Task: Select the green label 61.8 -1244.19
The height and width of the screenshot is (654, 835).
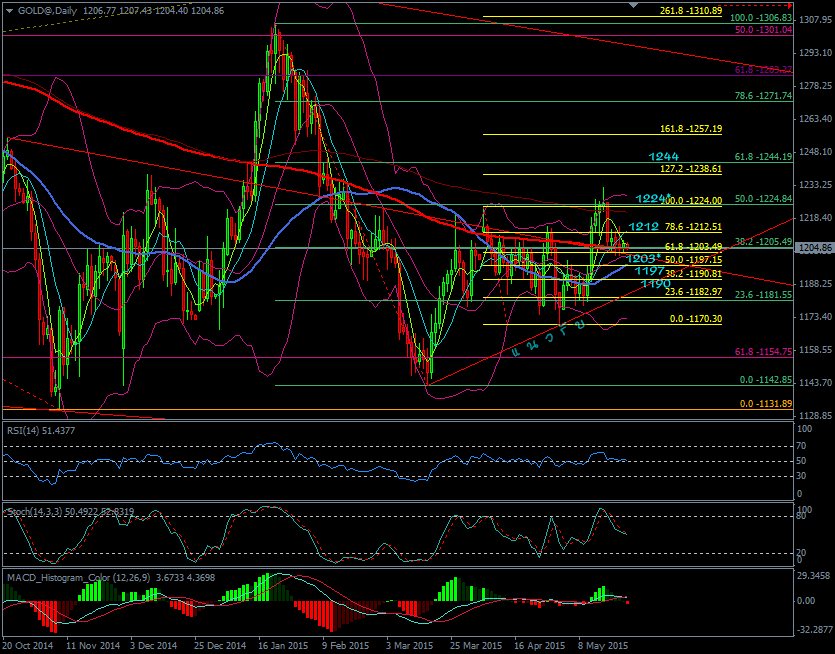Action: 764,157
